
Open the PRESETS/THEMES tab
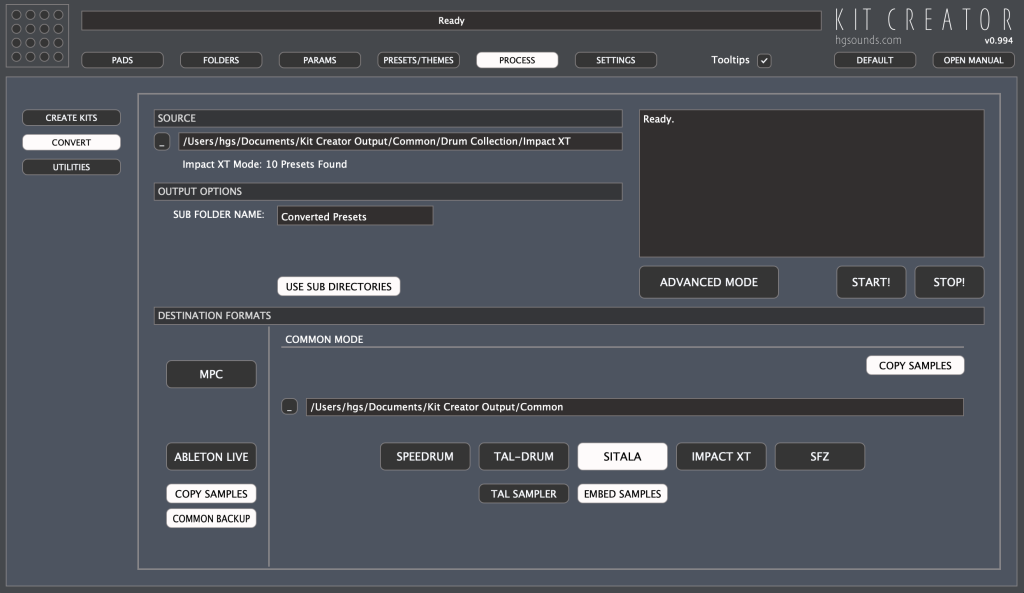pyautogui.click(x=418, y=60)
